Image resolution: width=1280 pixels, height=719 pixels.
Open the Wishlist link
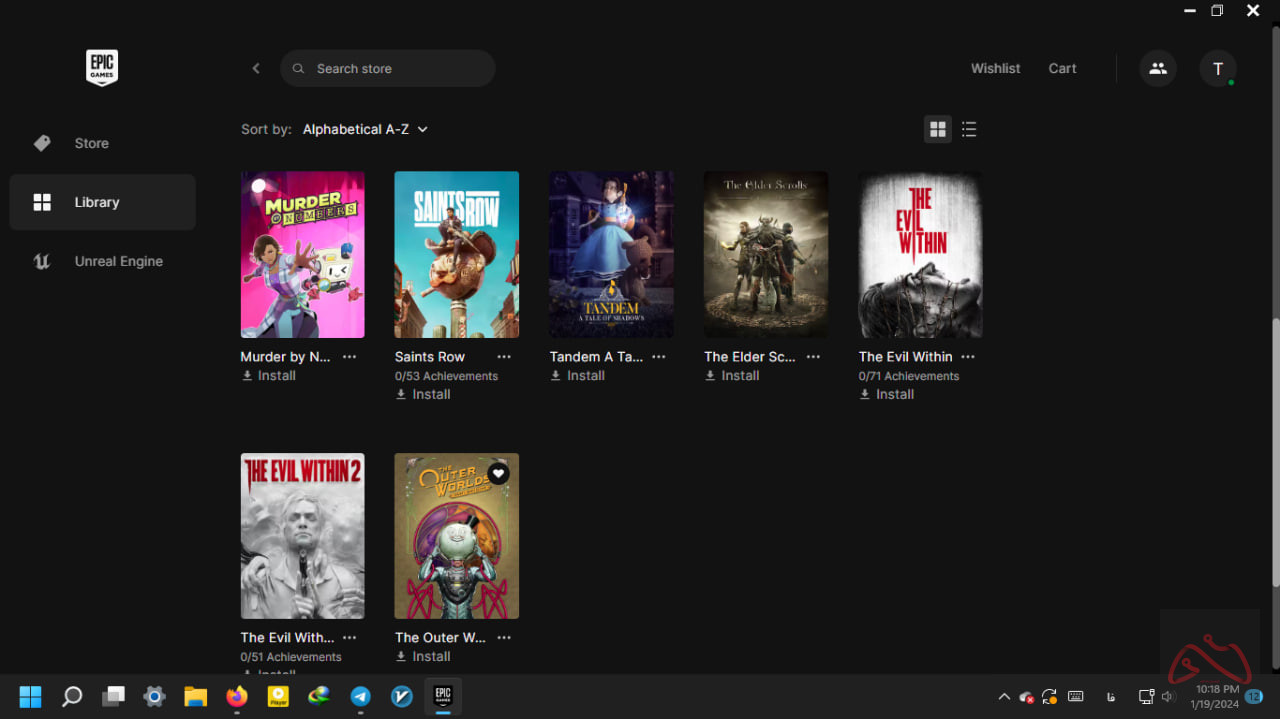[x=995, y=68]
